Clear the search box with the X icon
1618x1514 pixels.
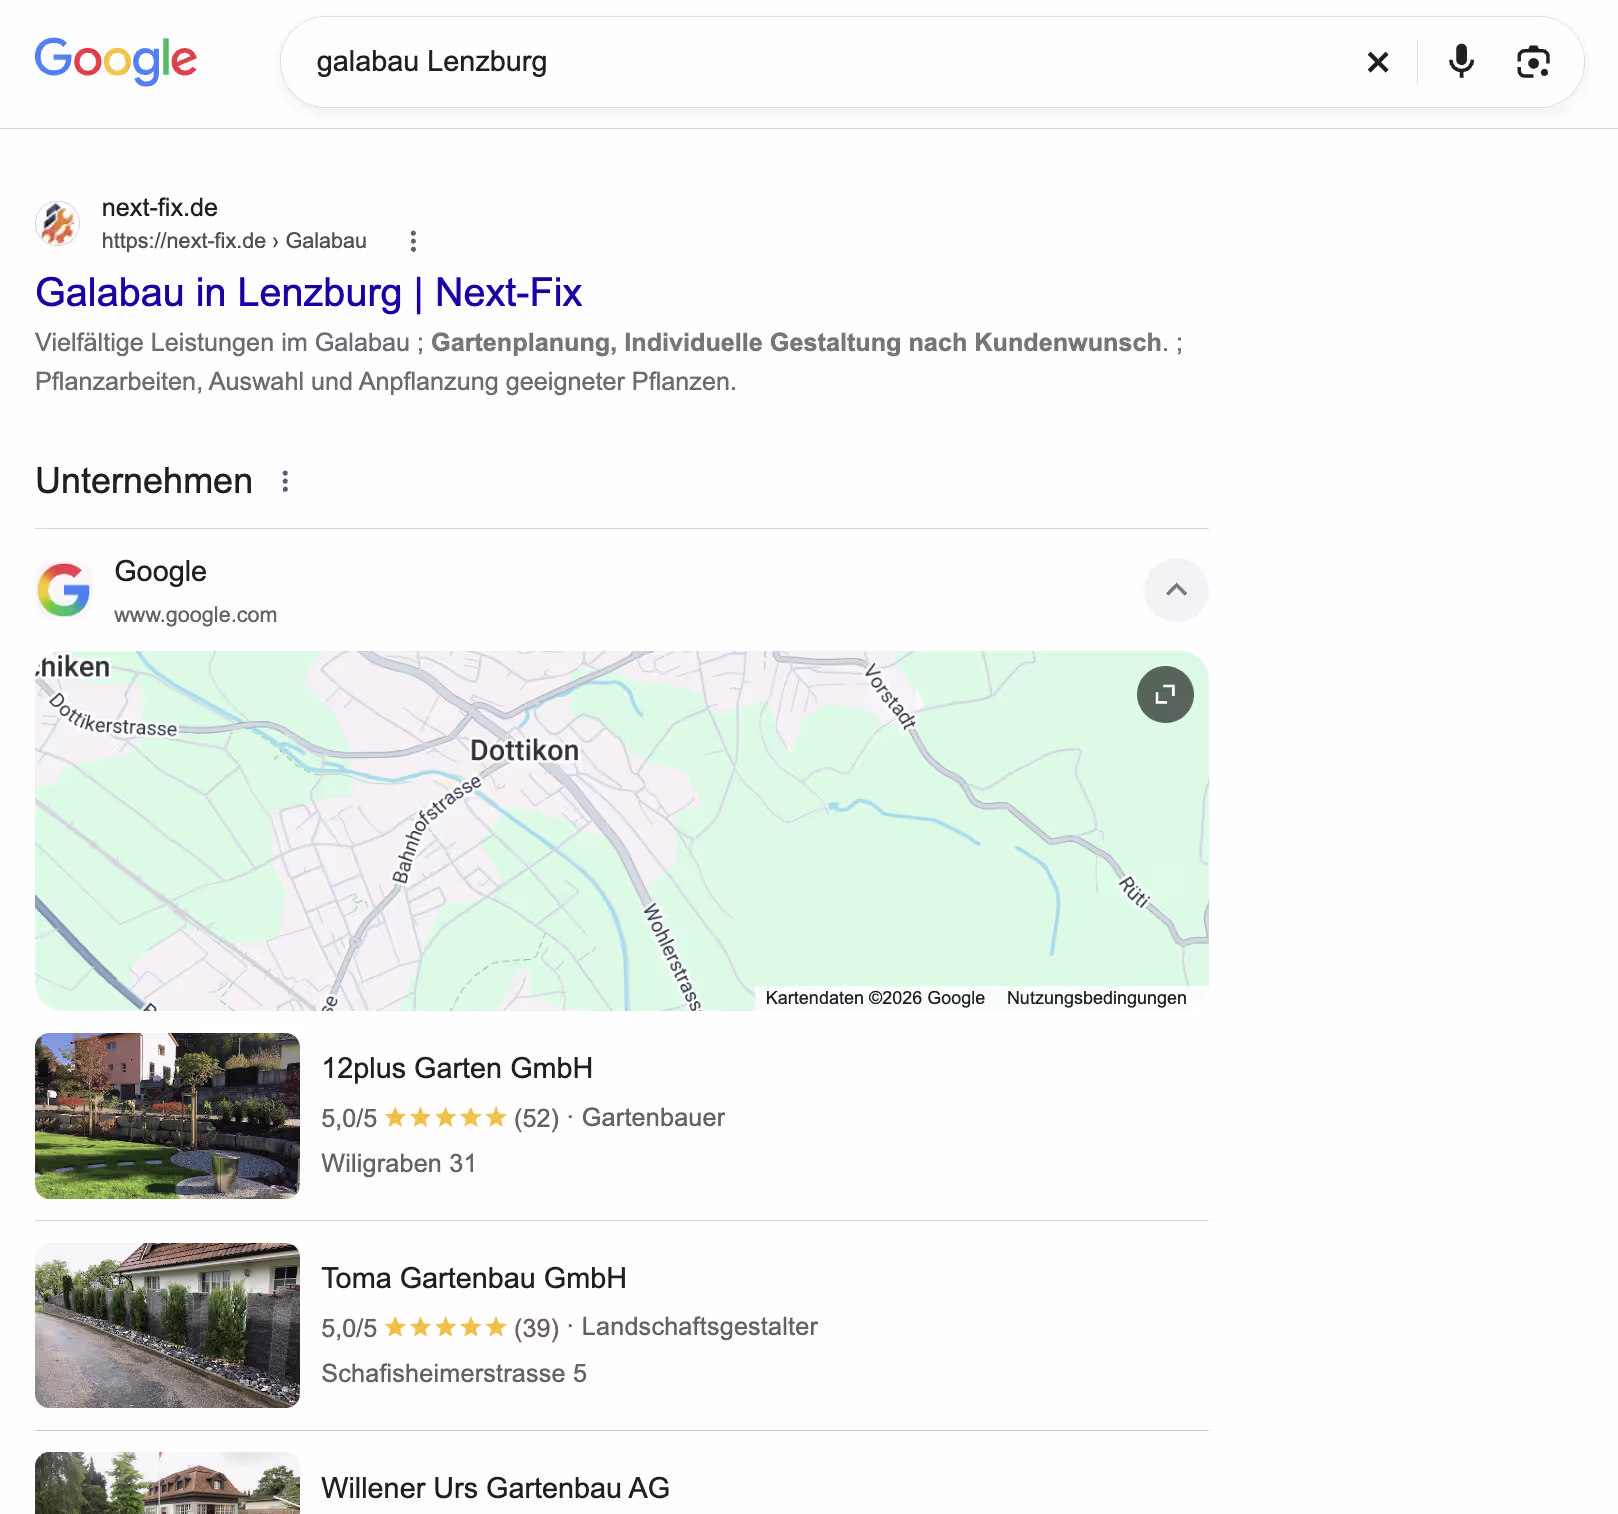pos(1378,62)
